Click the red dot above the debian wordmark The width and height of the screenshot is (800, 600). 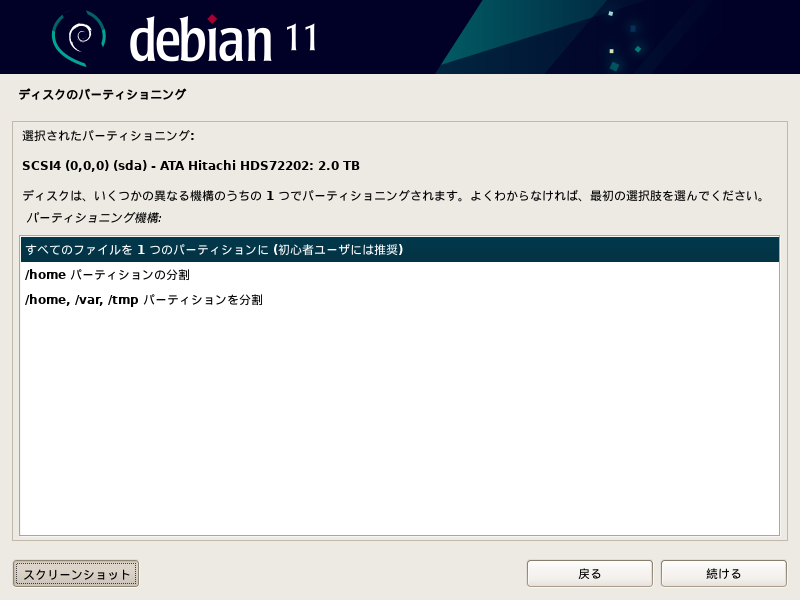[x=212, y=19]
